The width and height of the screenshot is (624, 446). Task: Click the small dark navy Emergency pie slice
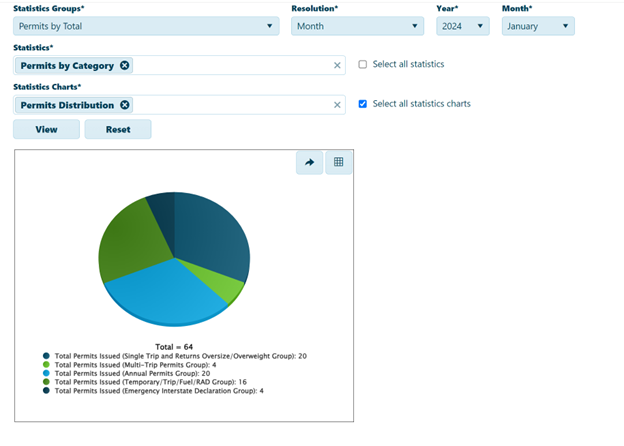tap(164, 219)
